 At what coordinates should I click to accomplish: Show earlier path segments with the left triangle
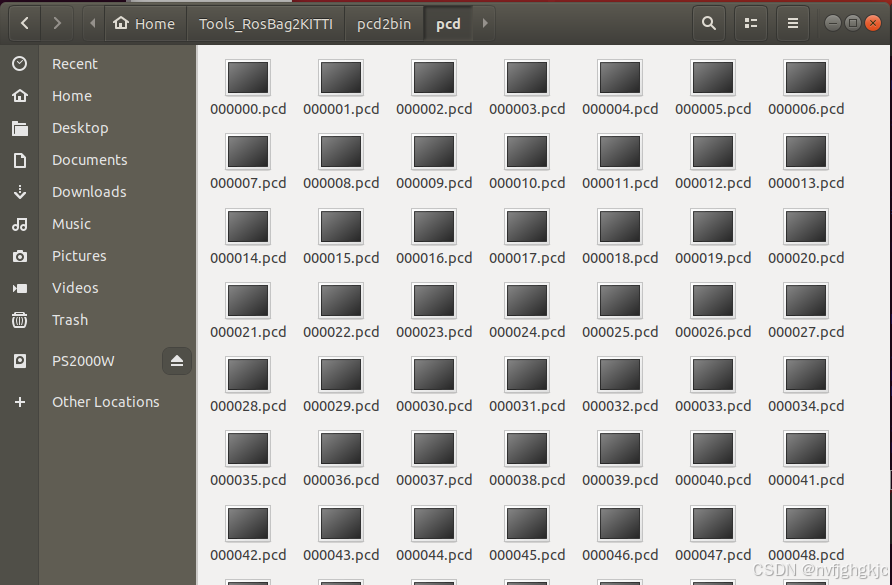coord(93,23)
